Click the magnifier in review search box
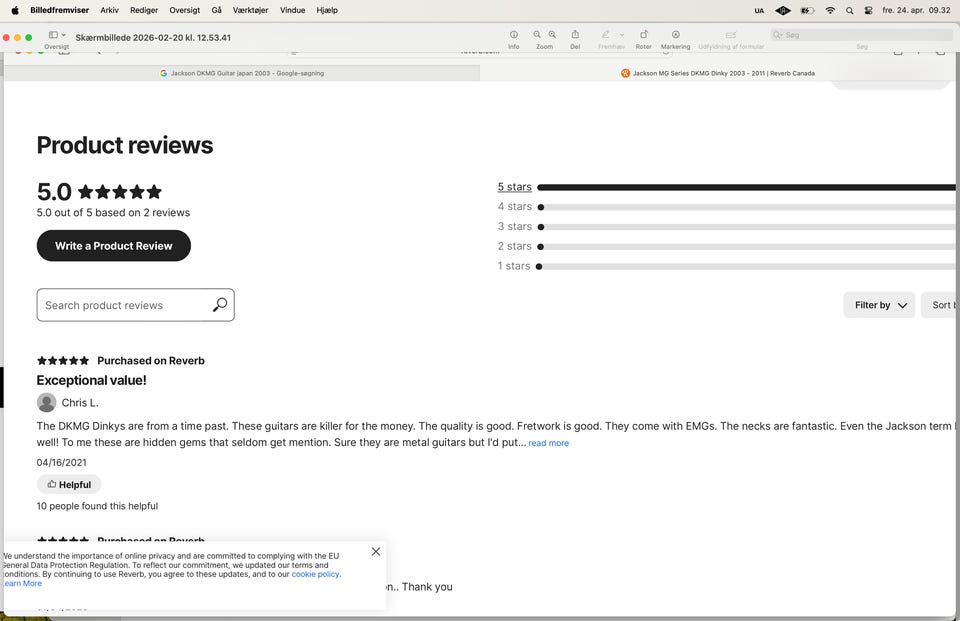This screenshot has width=960, height=621. [x=220, y=304]
